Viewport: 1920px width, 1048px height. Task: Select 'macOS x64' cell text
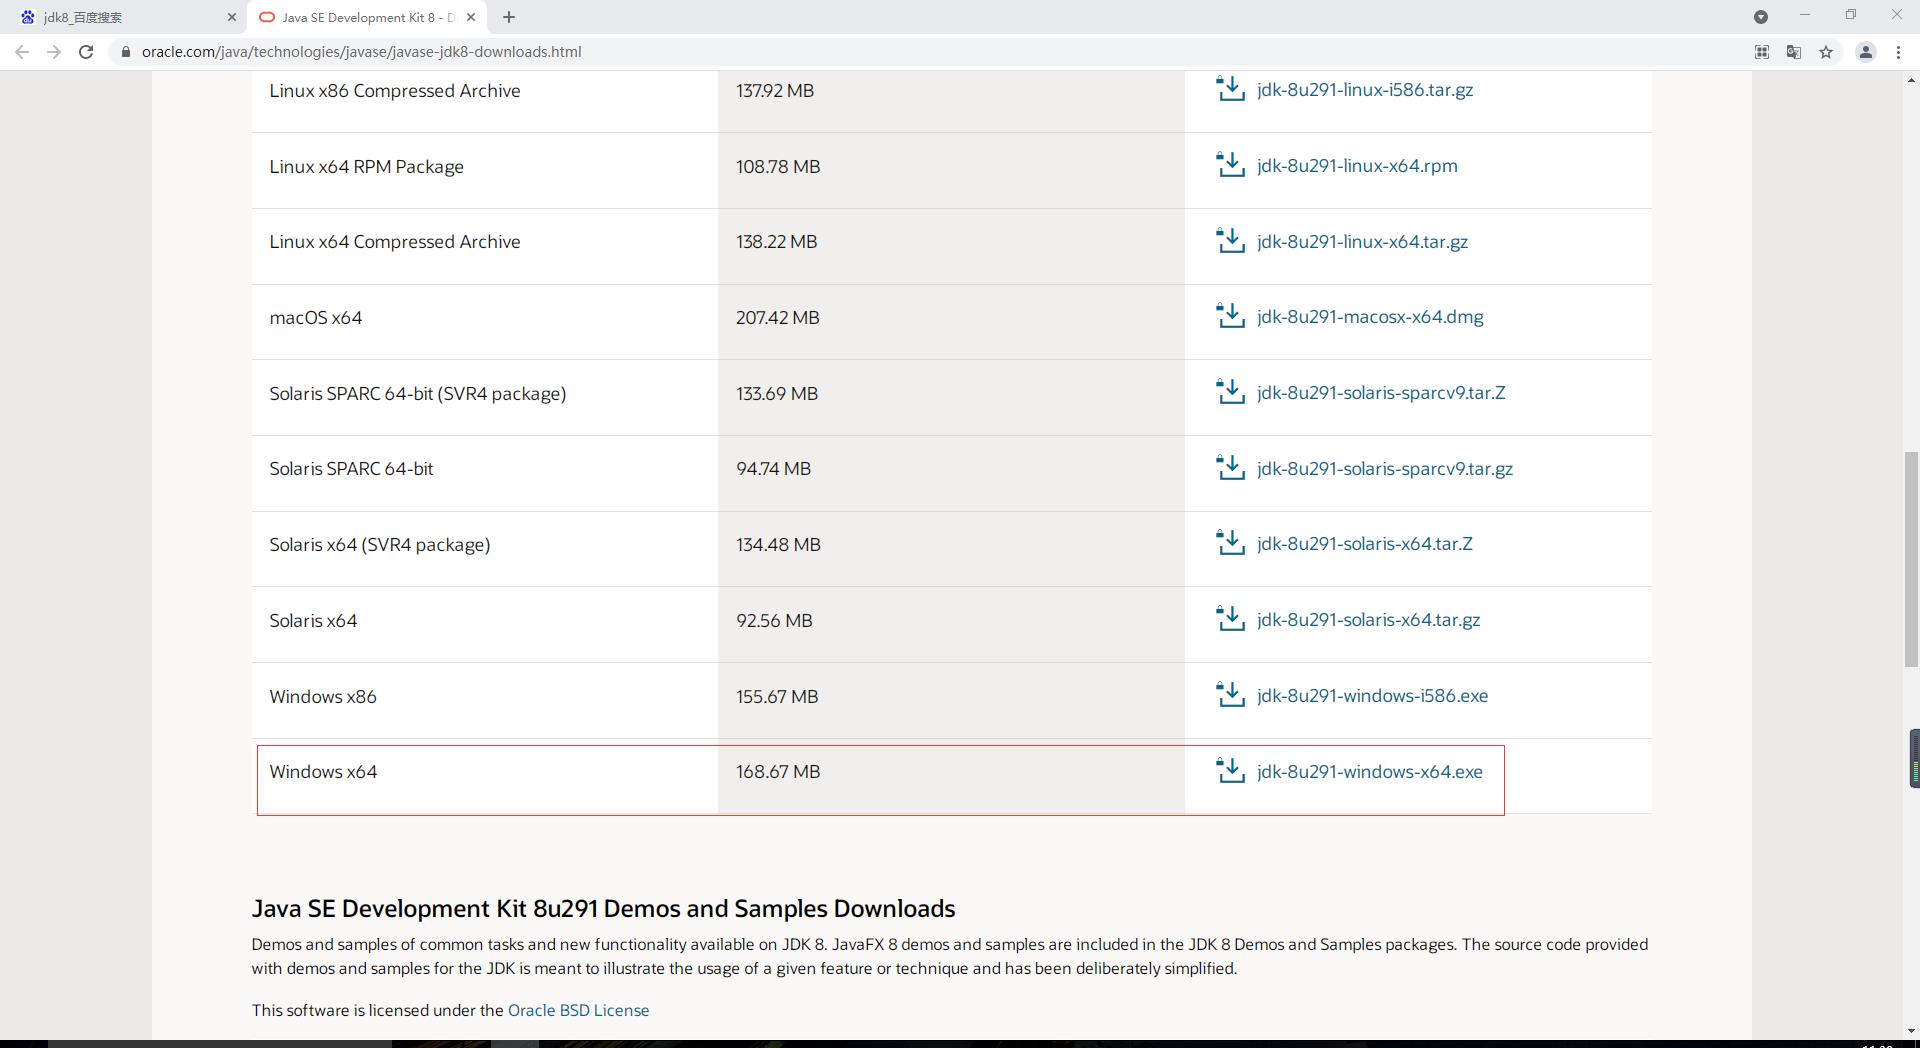tap(315, 318)
